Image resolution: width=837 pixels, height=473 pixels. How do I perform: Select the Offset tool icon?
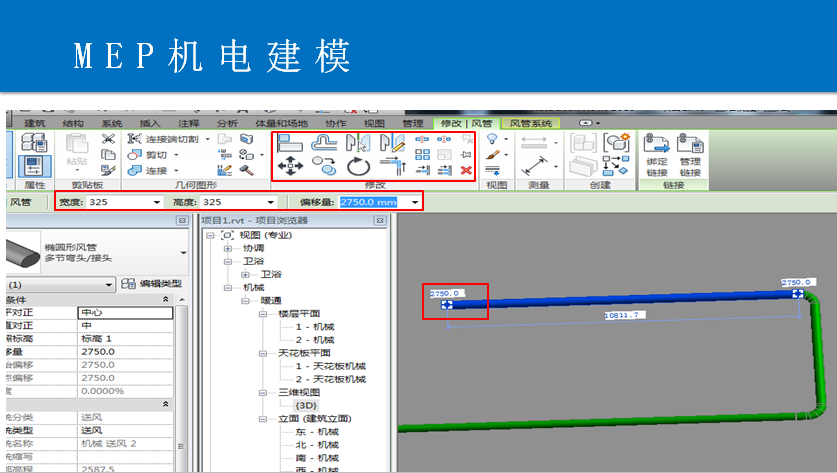coord(325,143)
